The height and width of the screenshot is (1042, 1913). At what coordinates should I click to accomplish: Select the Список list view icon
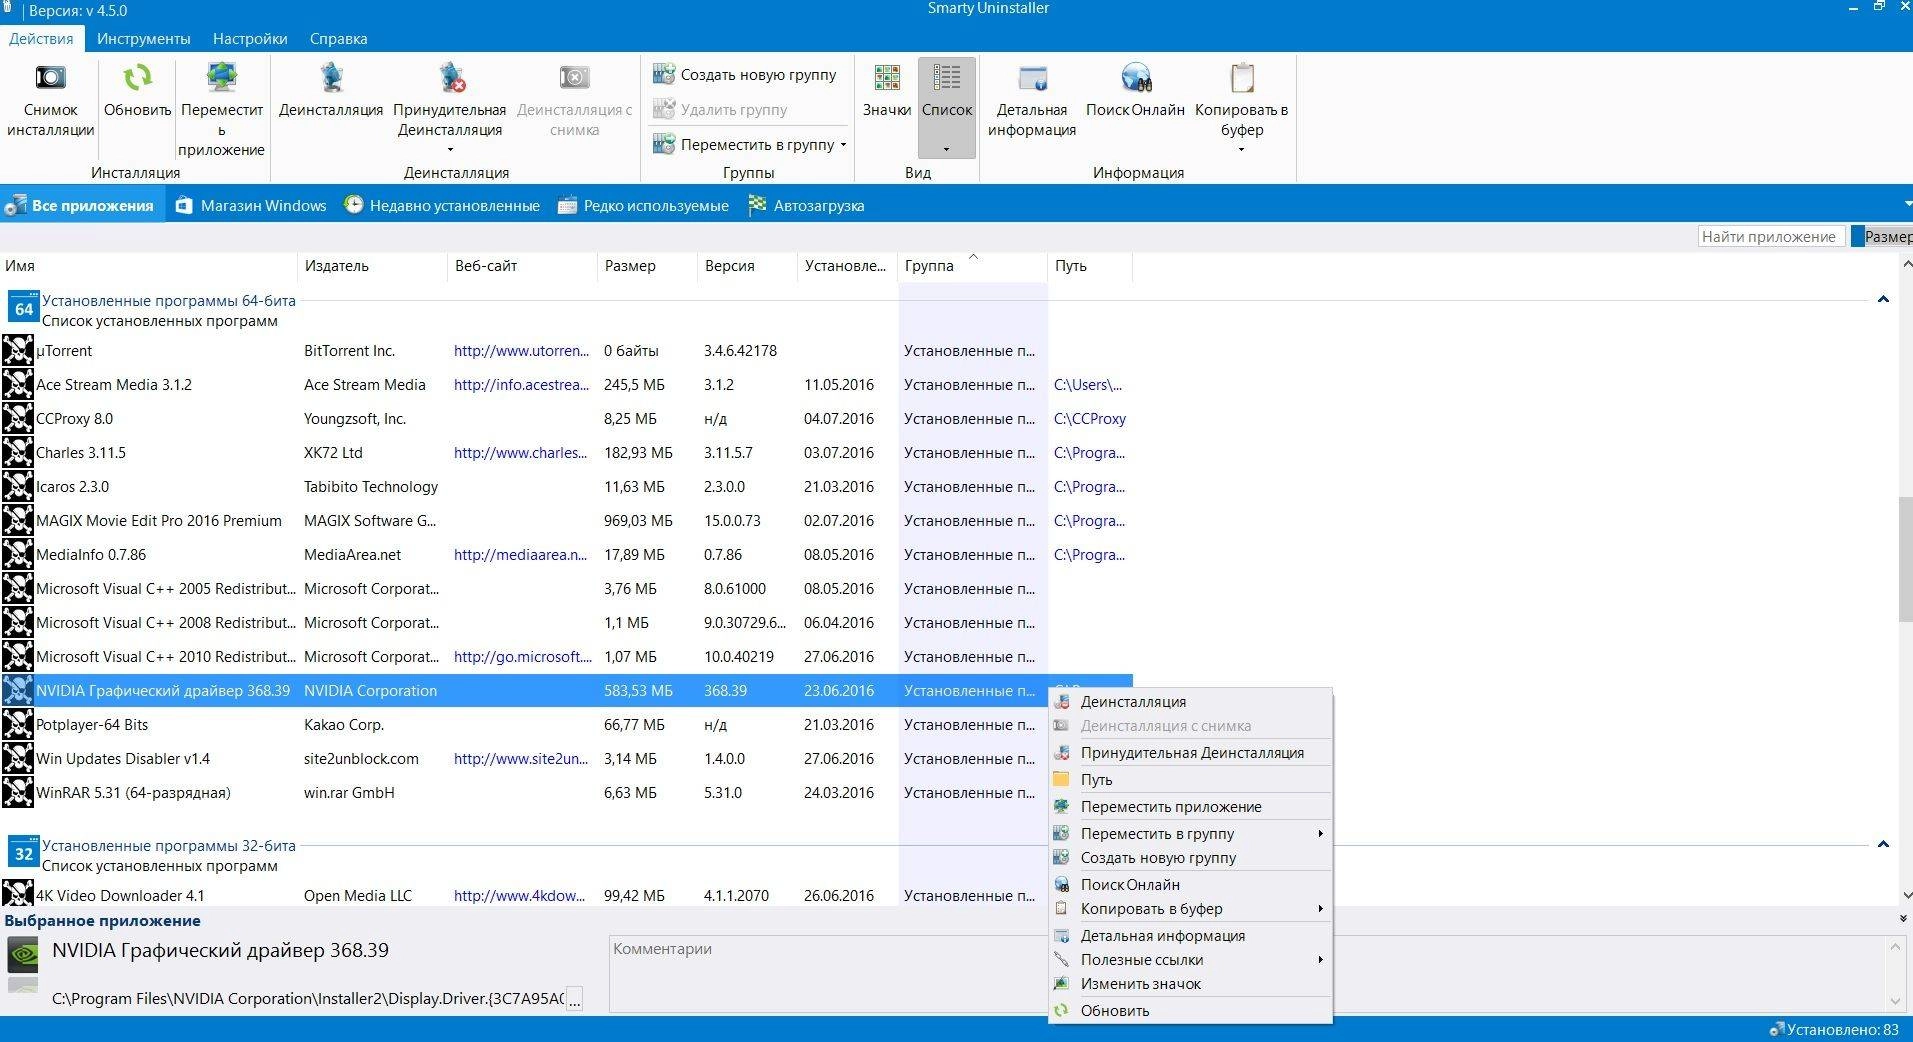946,77
